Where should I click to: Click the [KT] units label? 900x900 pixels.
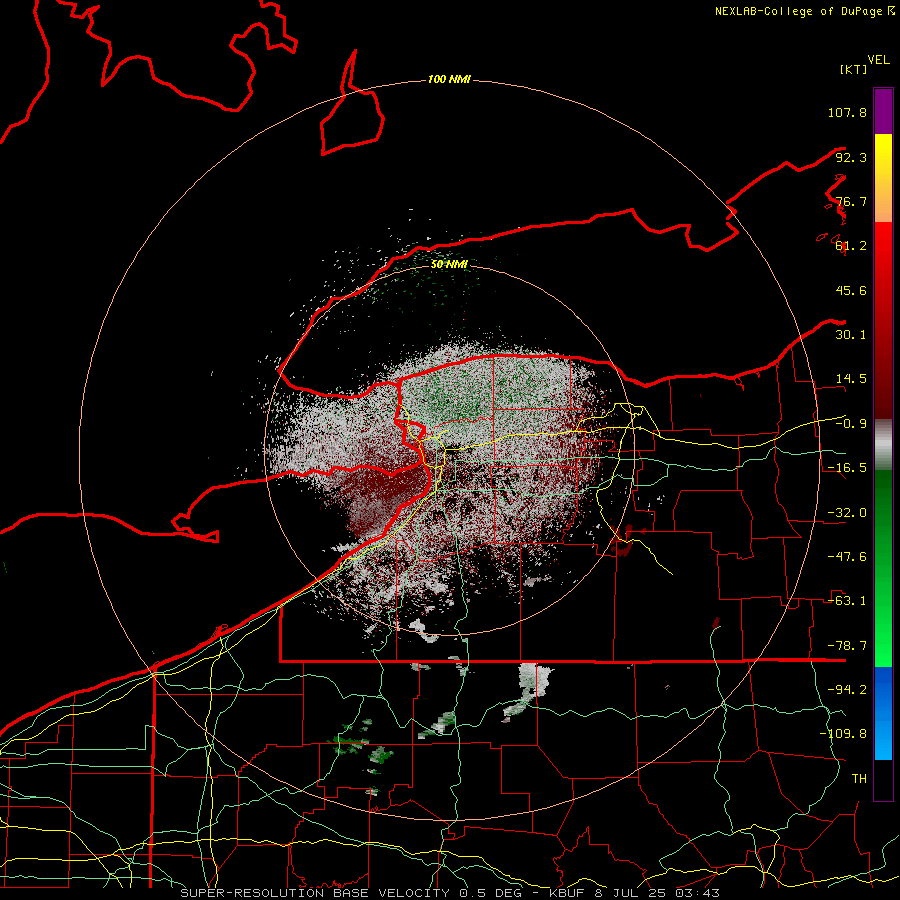pos(854,69)
